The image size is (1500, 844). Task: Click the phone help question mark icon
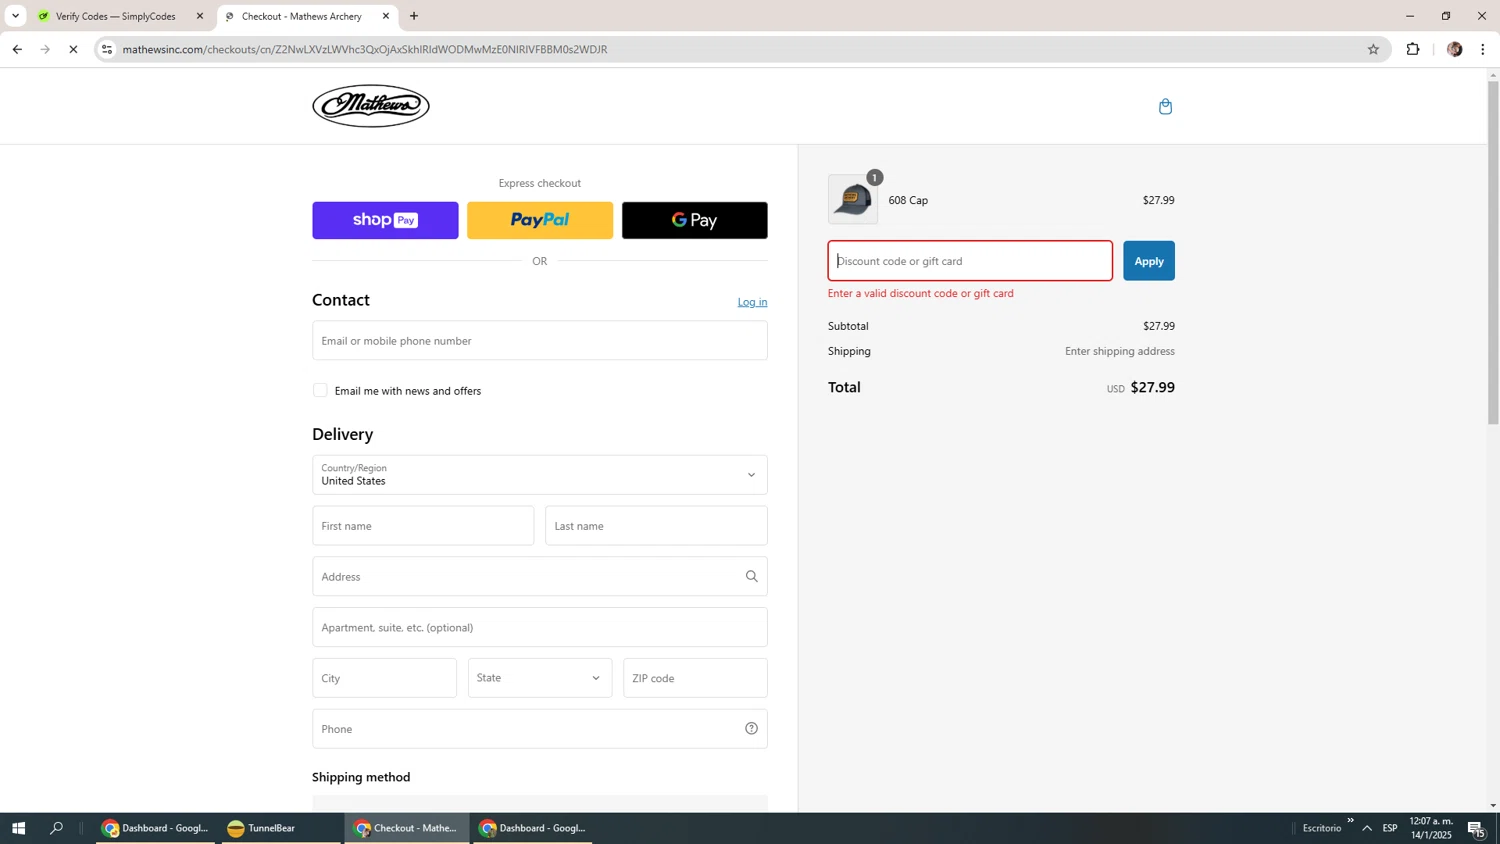click(751, 729)
